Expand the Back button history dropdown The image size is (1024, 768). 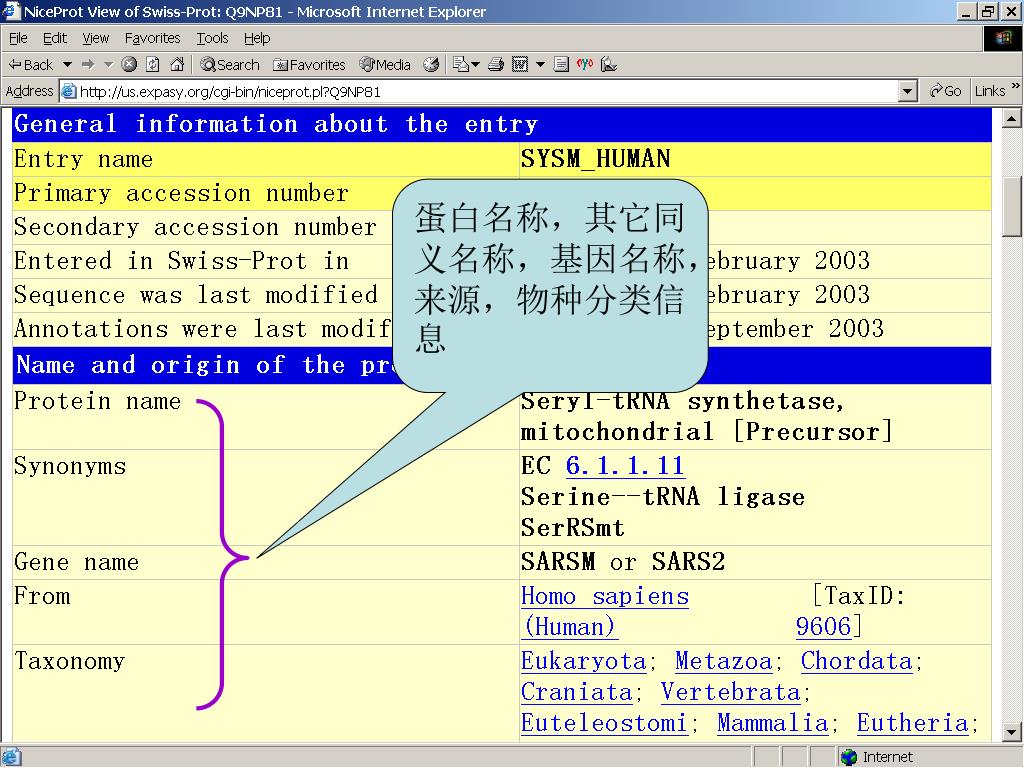coord(67,65)
